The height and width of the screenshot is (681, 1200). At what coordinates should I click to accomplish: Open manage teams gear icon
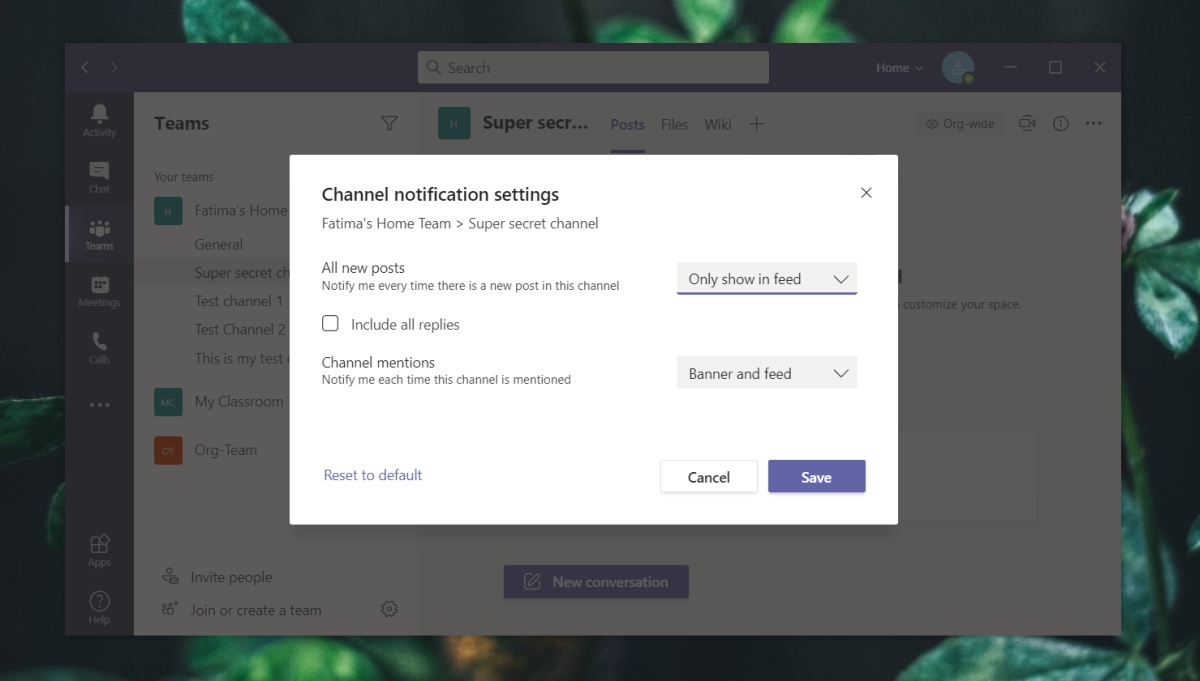tap(389, 609)
